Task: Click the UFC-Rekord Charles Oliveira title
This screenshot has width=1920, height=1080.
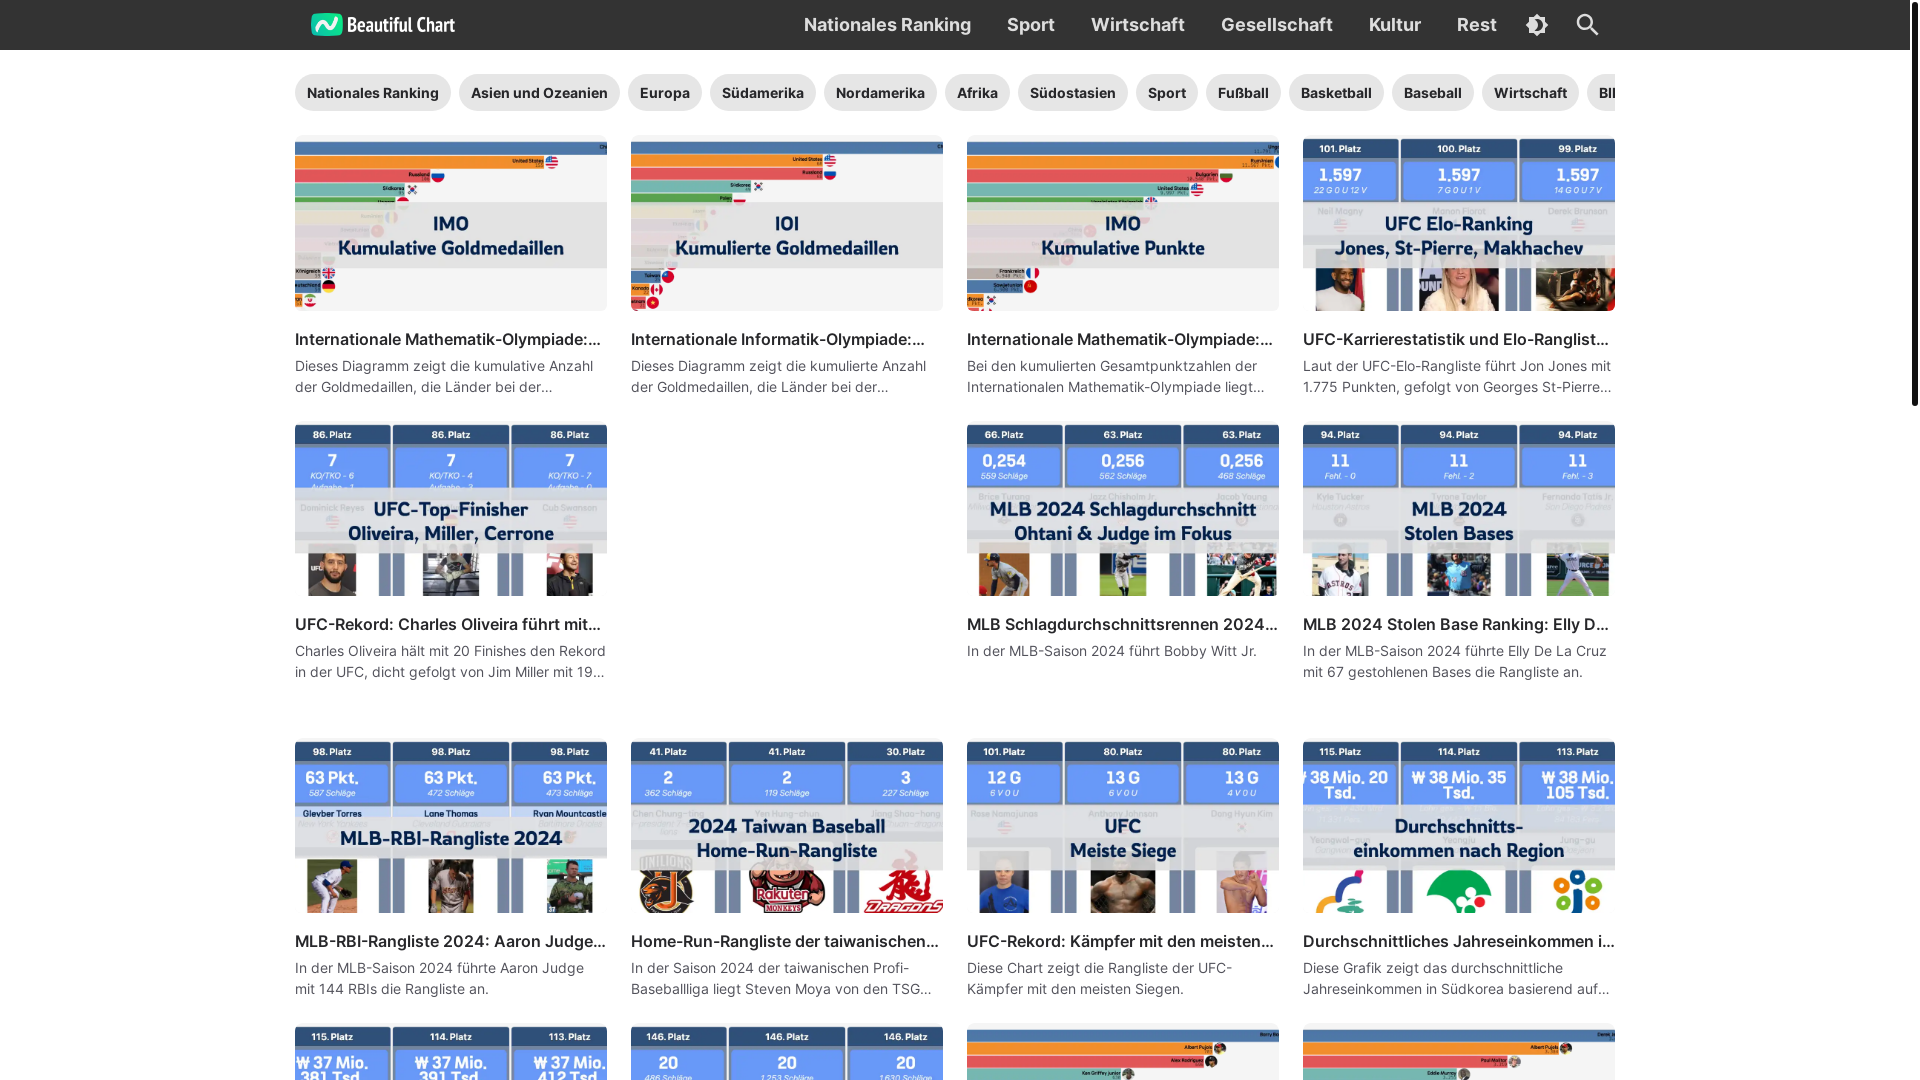Action: (x=448, y=624)
